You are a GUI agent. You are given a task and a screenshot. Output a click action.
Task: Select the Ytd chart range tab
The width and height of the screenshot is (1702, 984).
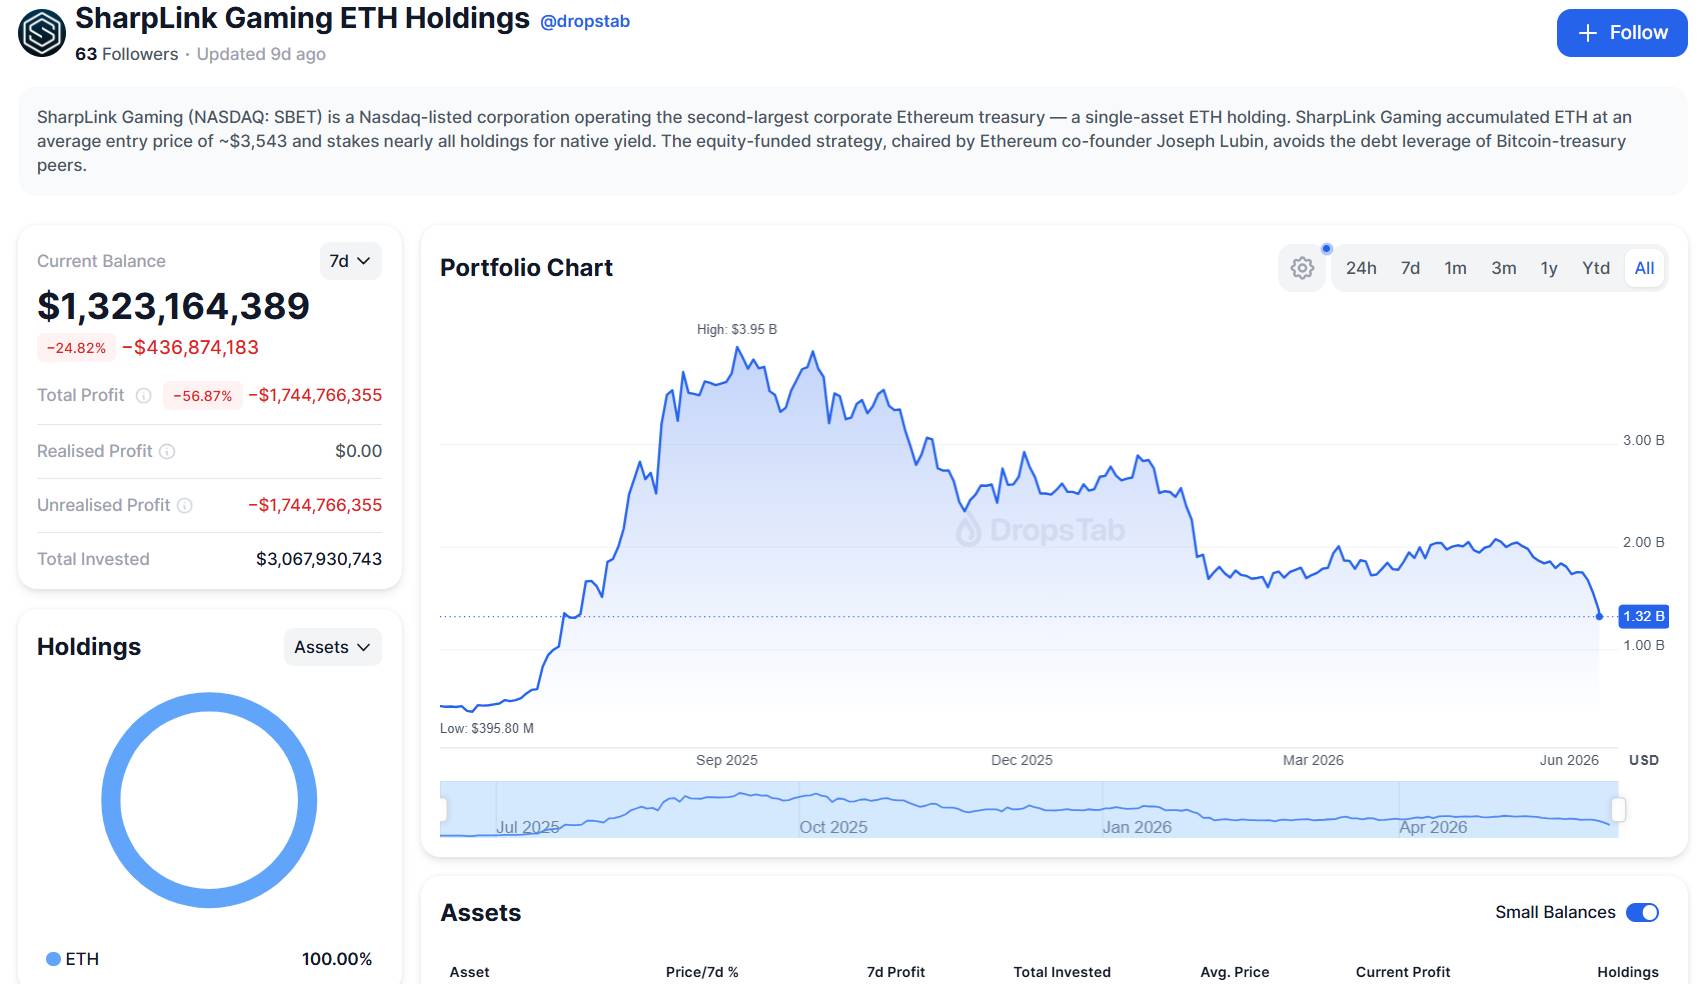[x=1596, y=268]
